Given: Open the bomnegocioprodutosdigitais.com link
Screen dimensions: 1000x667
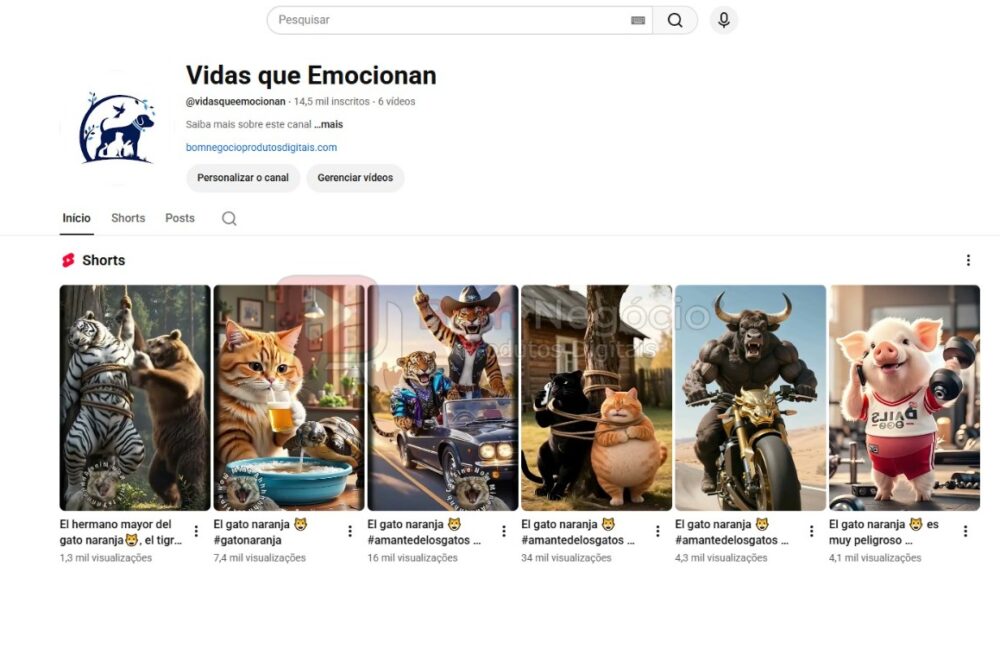Looking at the screenshot, I should coord(260,147).
